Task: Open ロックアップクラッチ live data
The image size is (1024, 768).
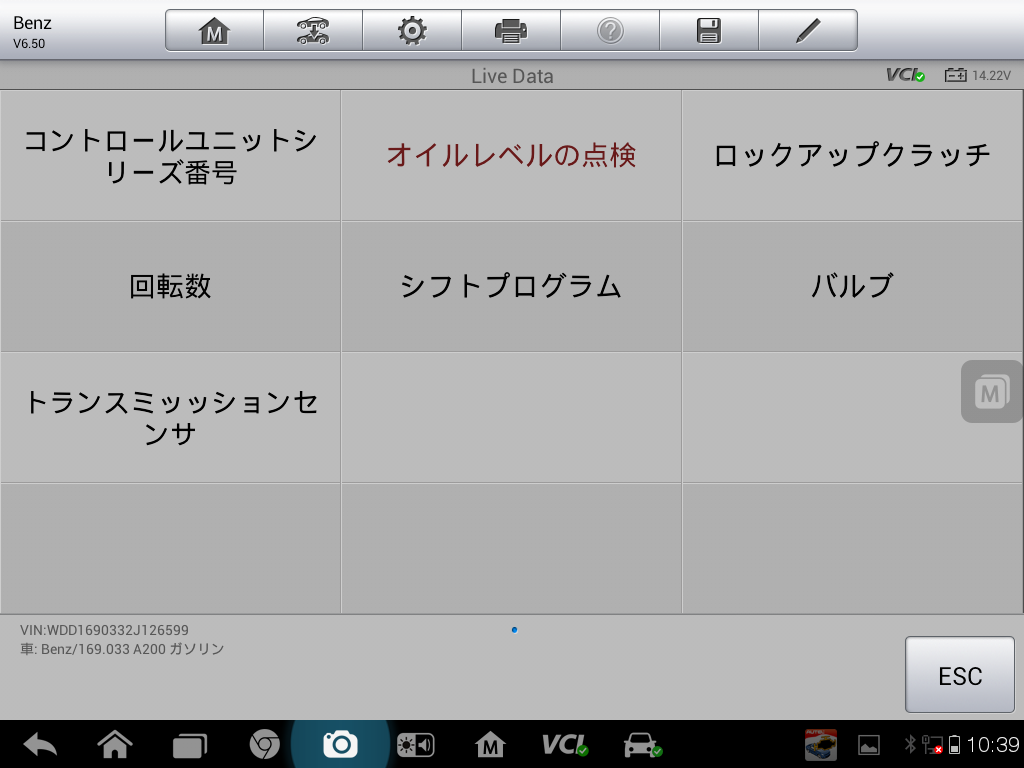Action: [852, 155]
